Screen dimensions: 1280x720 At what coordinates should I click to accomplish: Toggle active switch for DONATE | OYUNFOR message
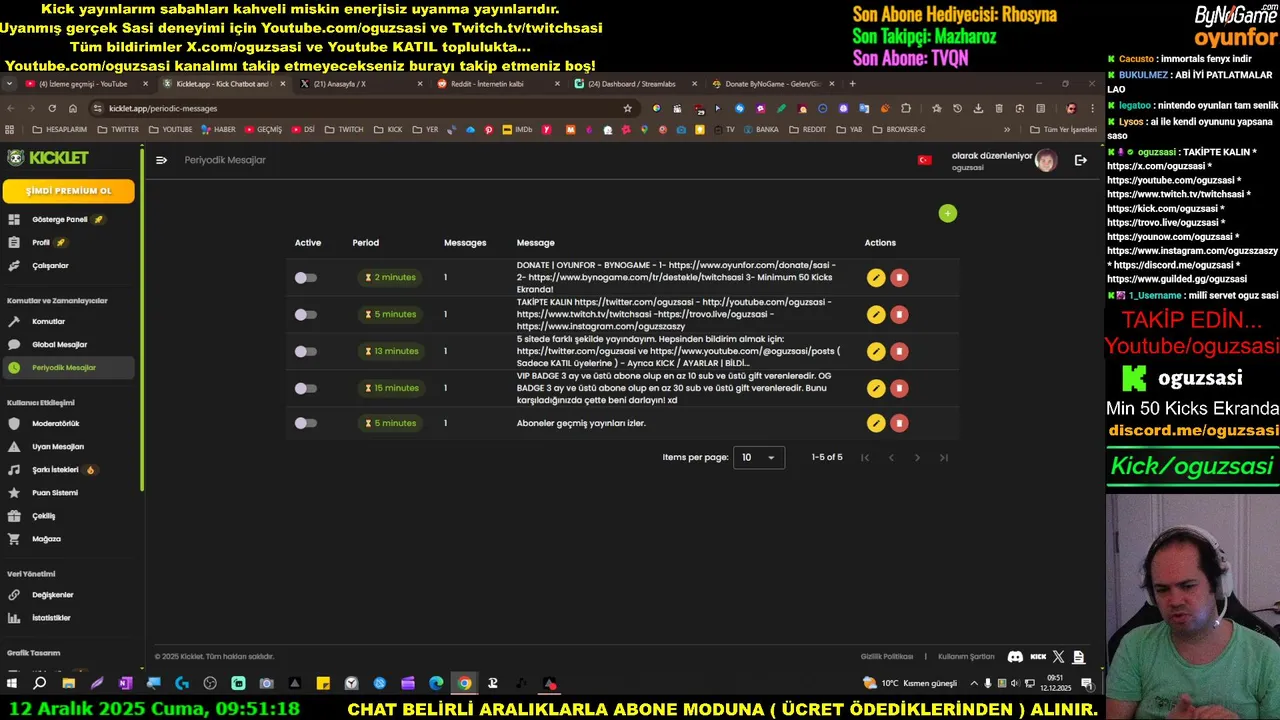(305, 278)
